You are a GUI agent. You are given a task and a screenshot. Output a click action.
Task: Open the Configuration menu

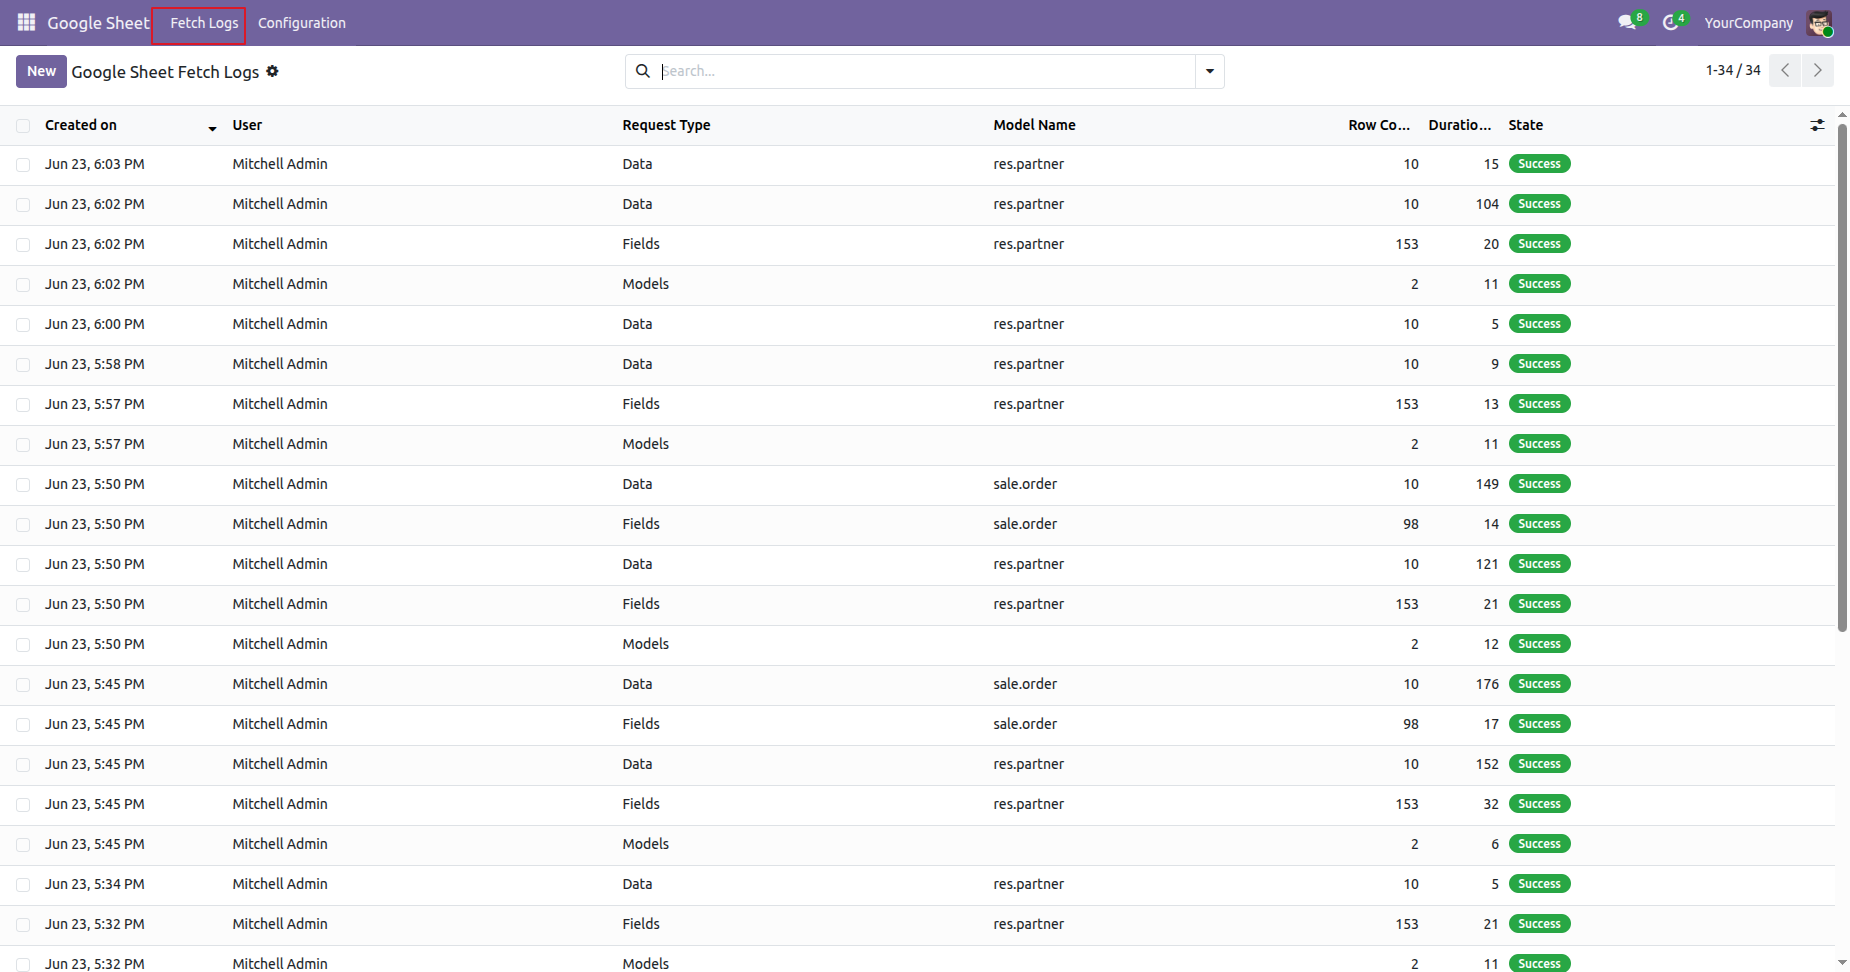tap(302, 23)
